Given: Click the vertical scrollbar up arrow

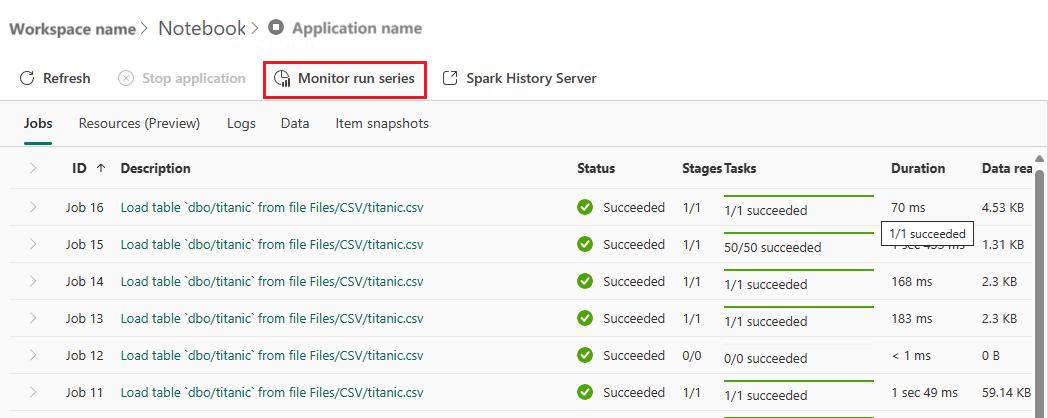Looking at the screenshot, I should [x=1039, y=159].
